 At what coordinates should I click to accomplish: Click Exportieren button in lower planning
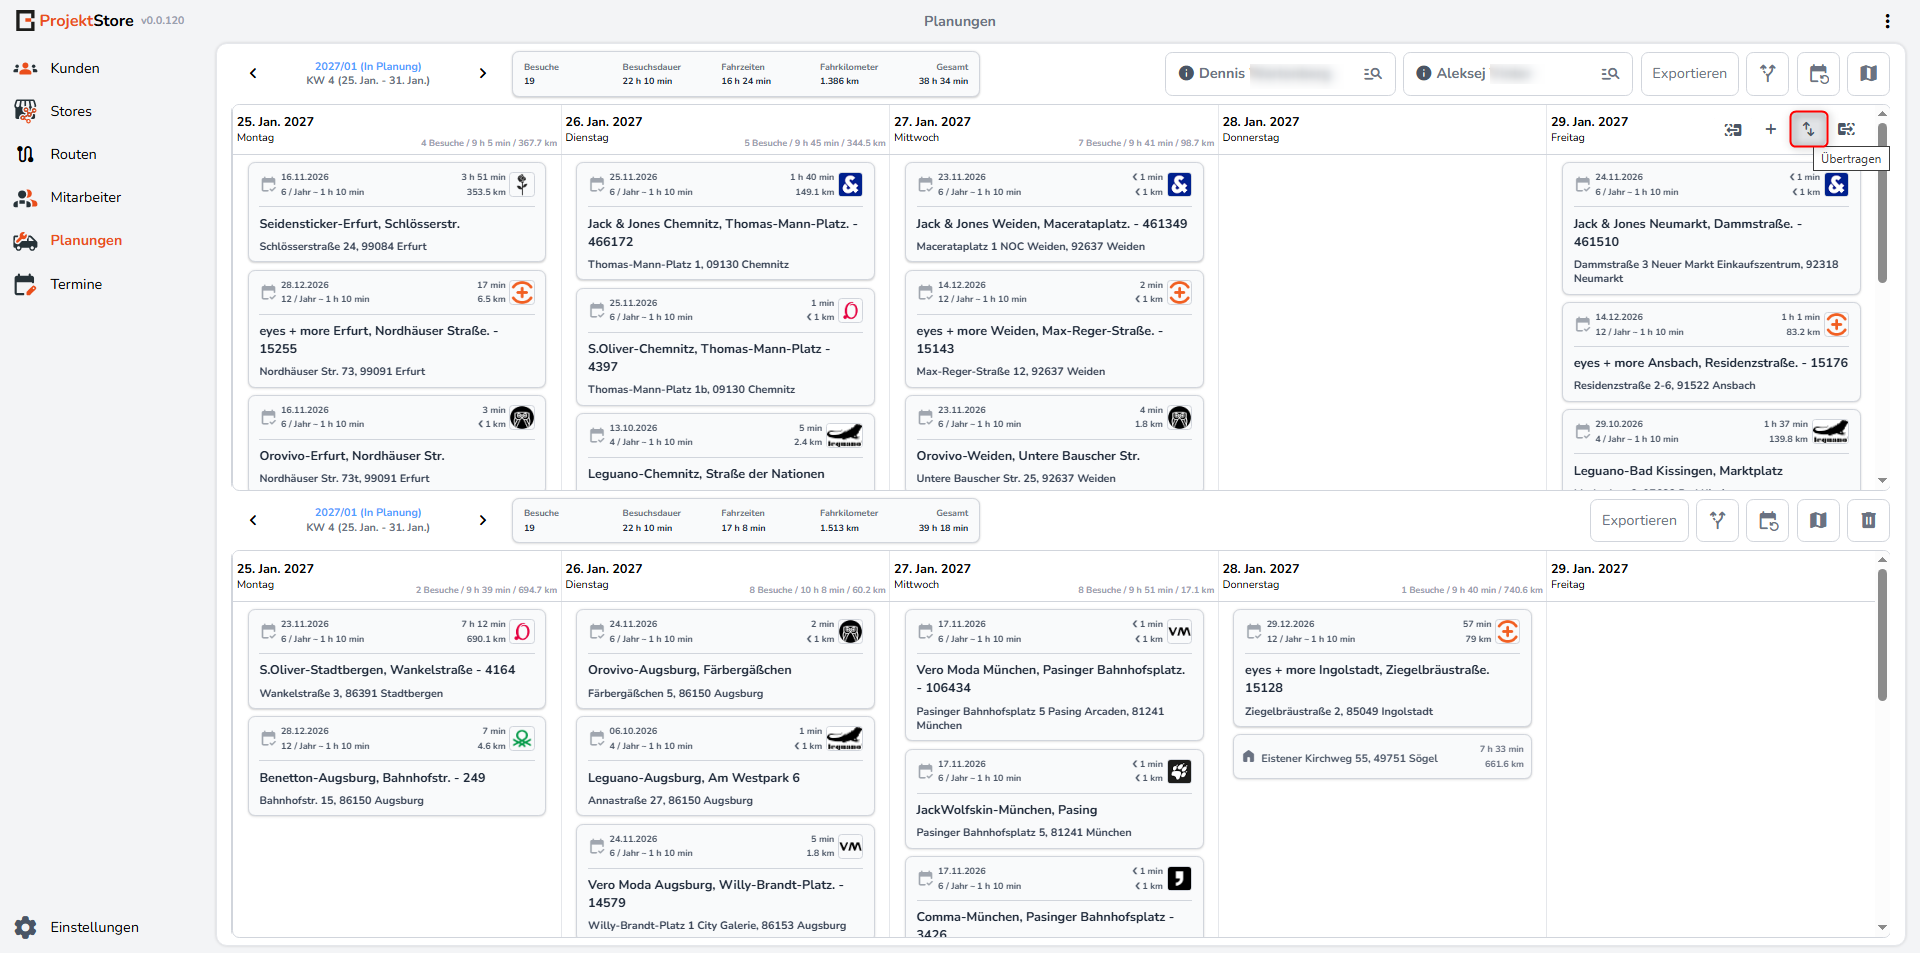point(1639,520)
